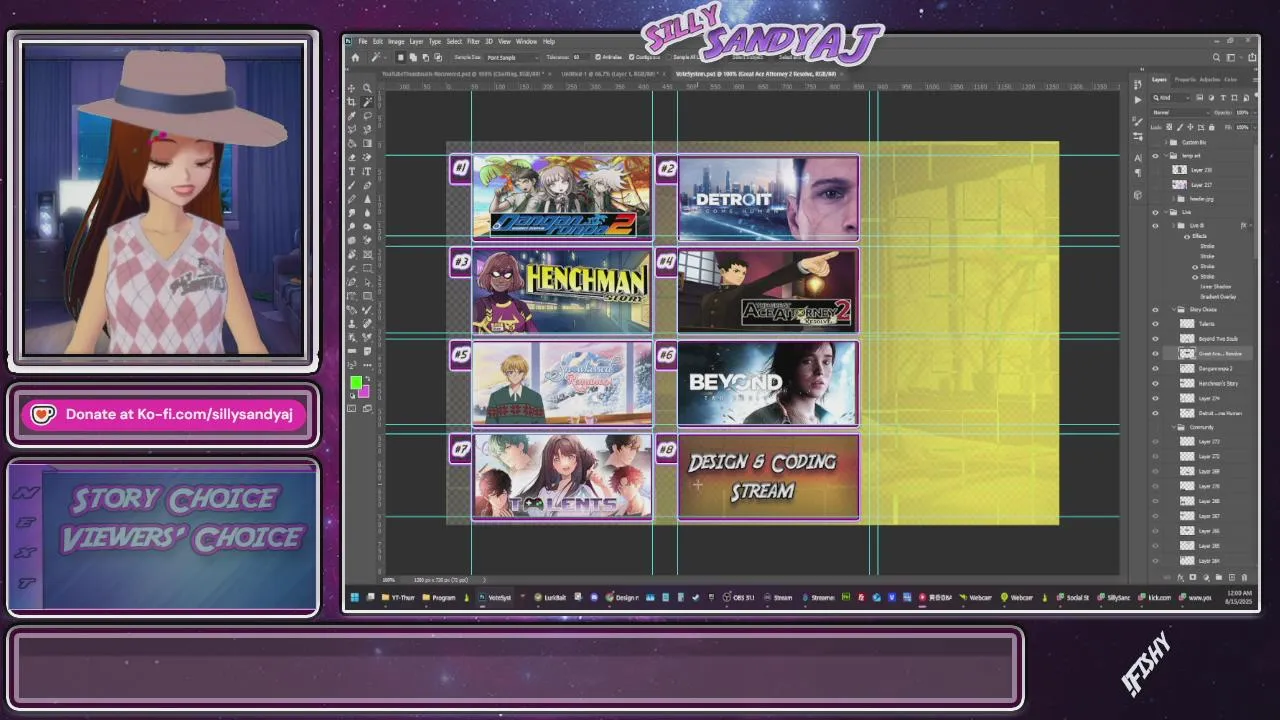Toggle visibility of temp art group
Screen dimensions: 1280x720
coord(1155,156)
